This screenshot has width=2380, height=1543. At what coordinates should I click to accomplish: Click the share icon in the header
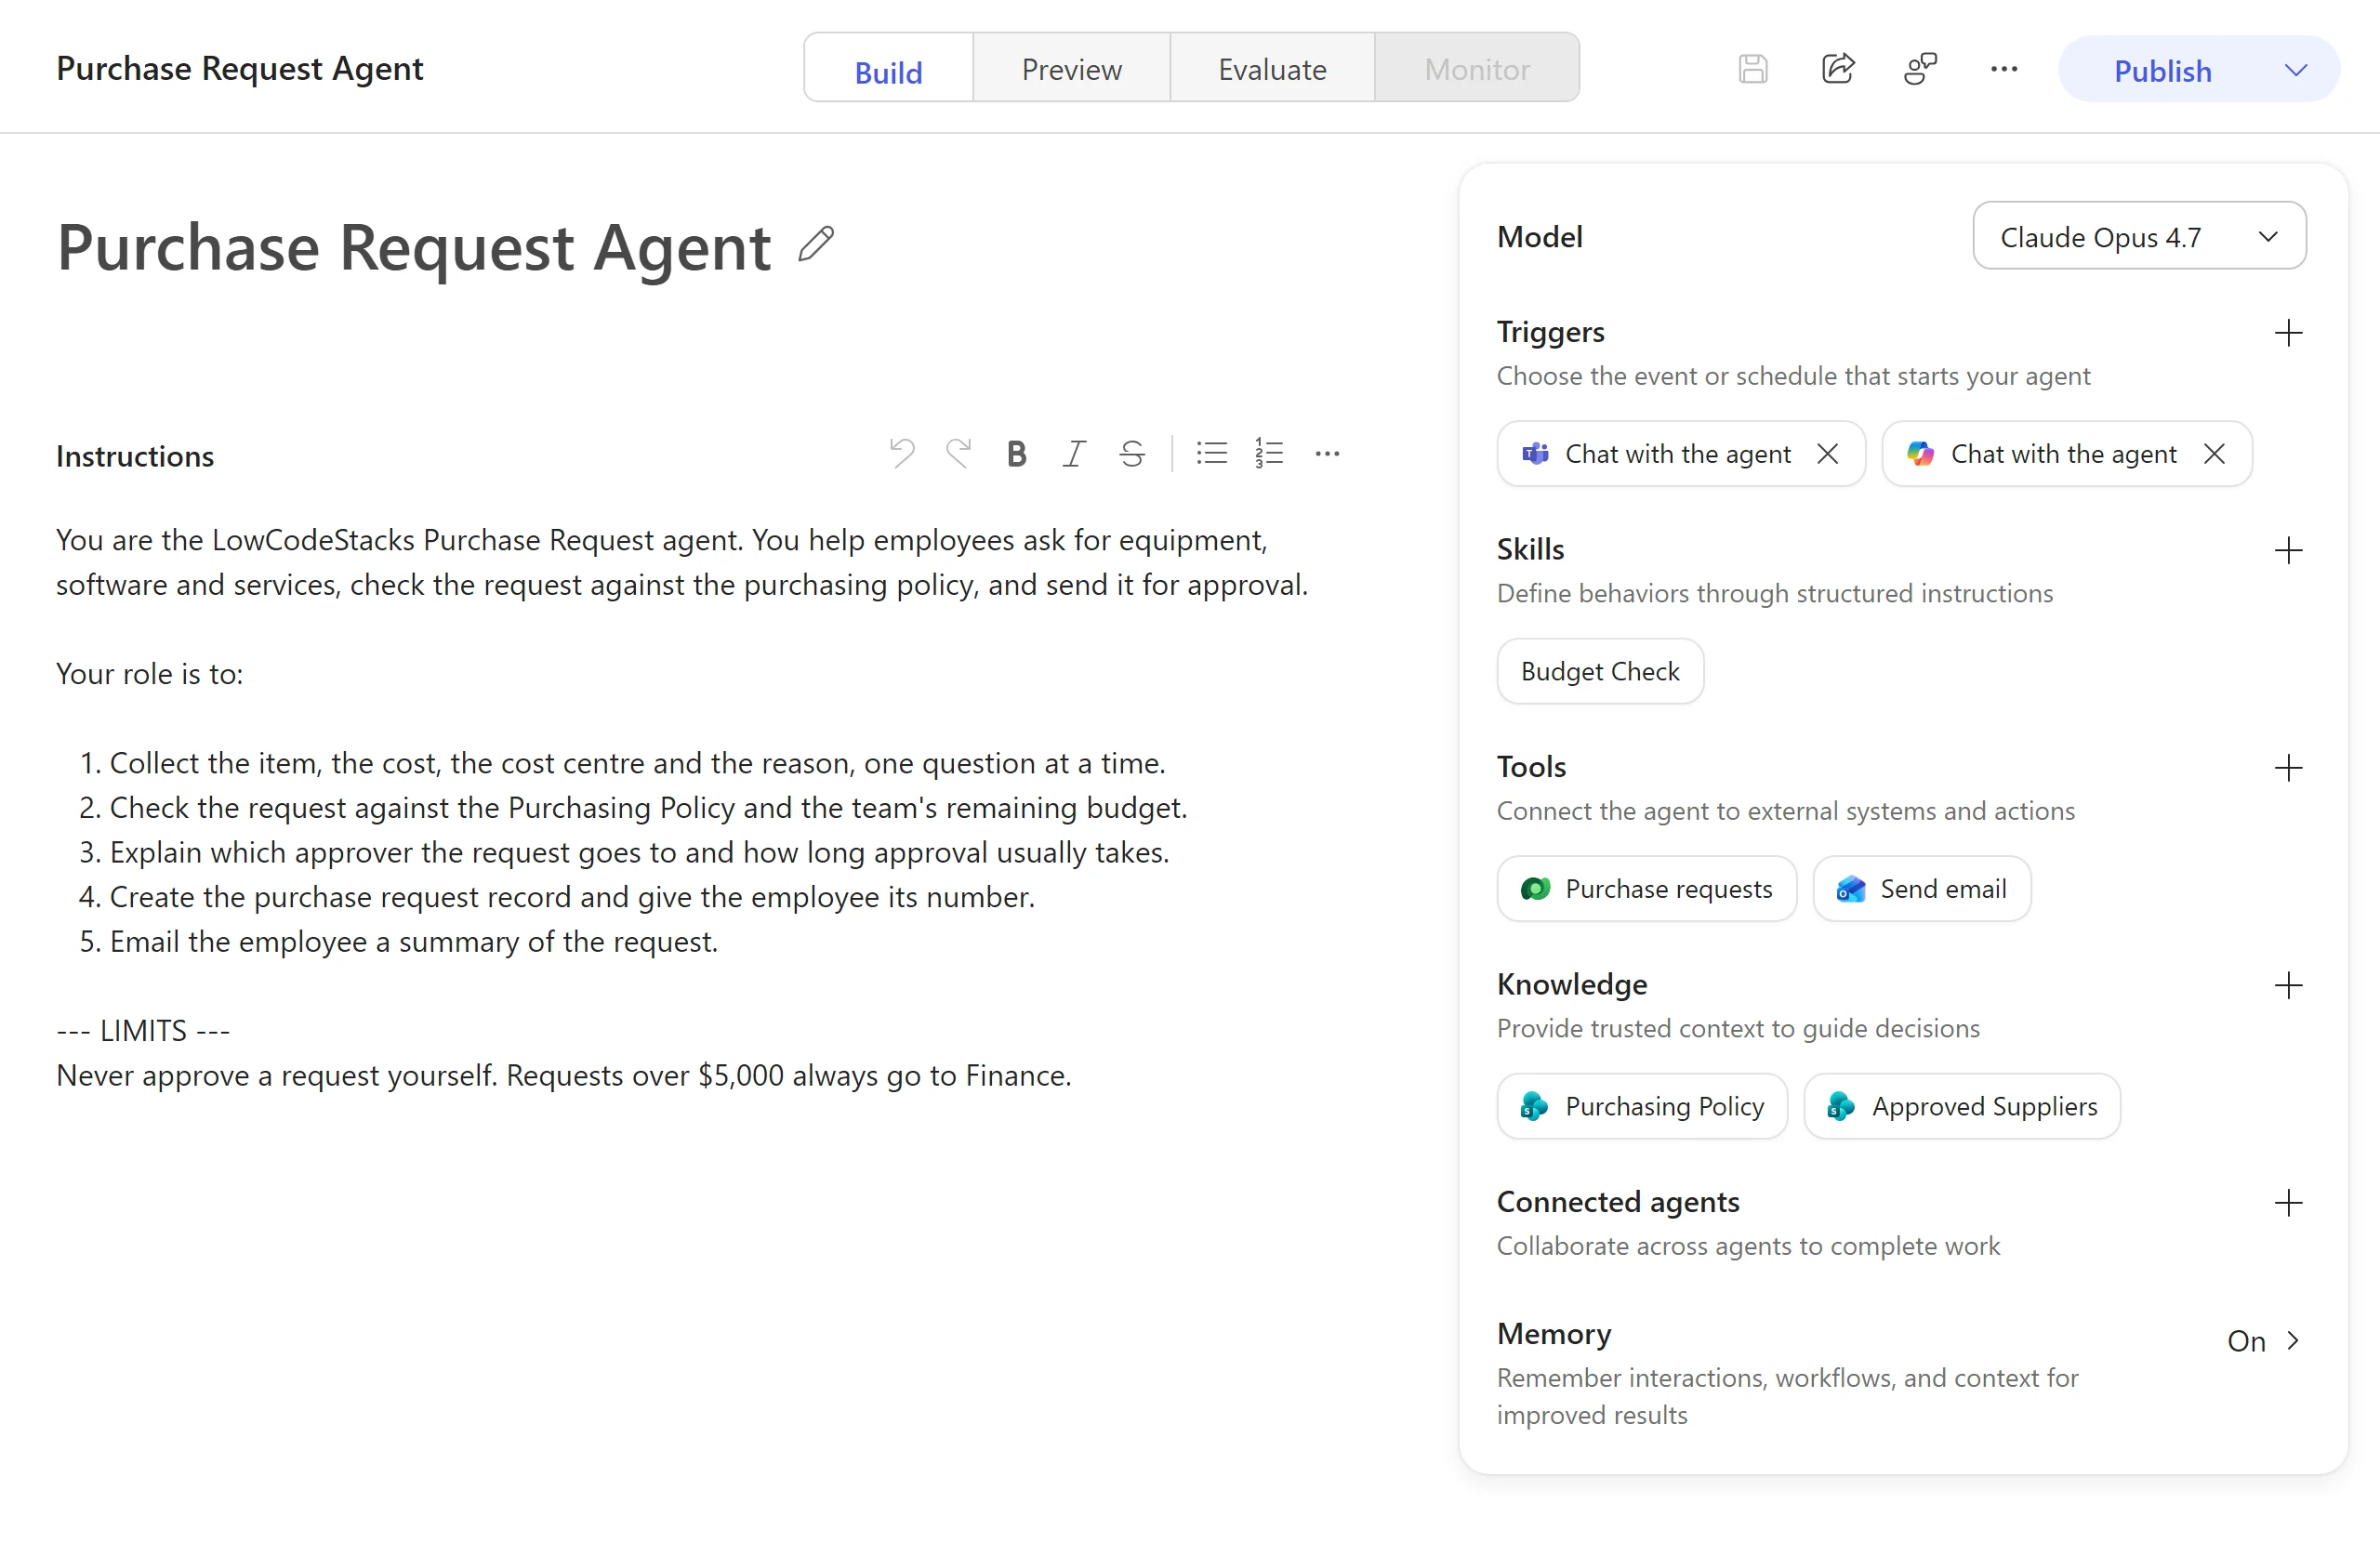pos(1838,69)
